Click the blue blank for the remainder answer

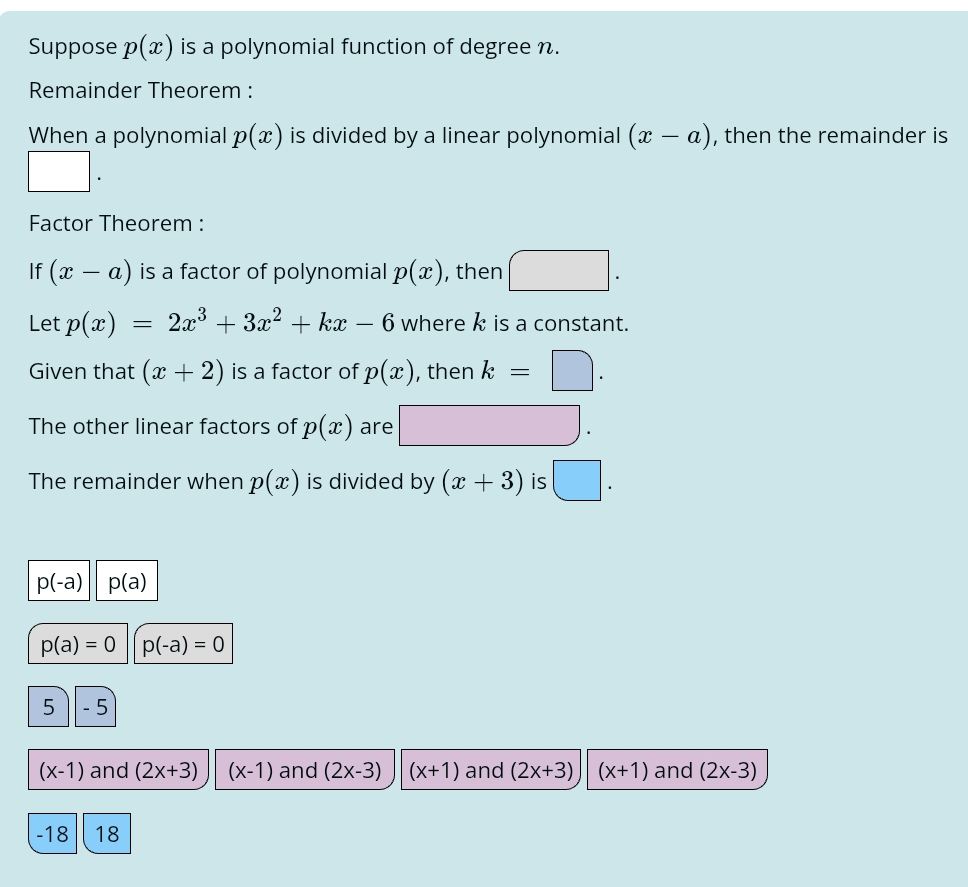[x=574, y=480]
